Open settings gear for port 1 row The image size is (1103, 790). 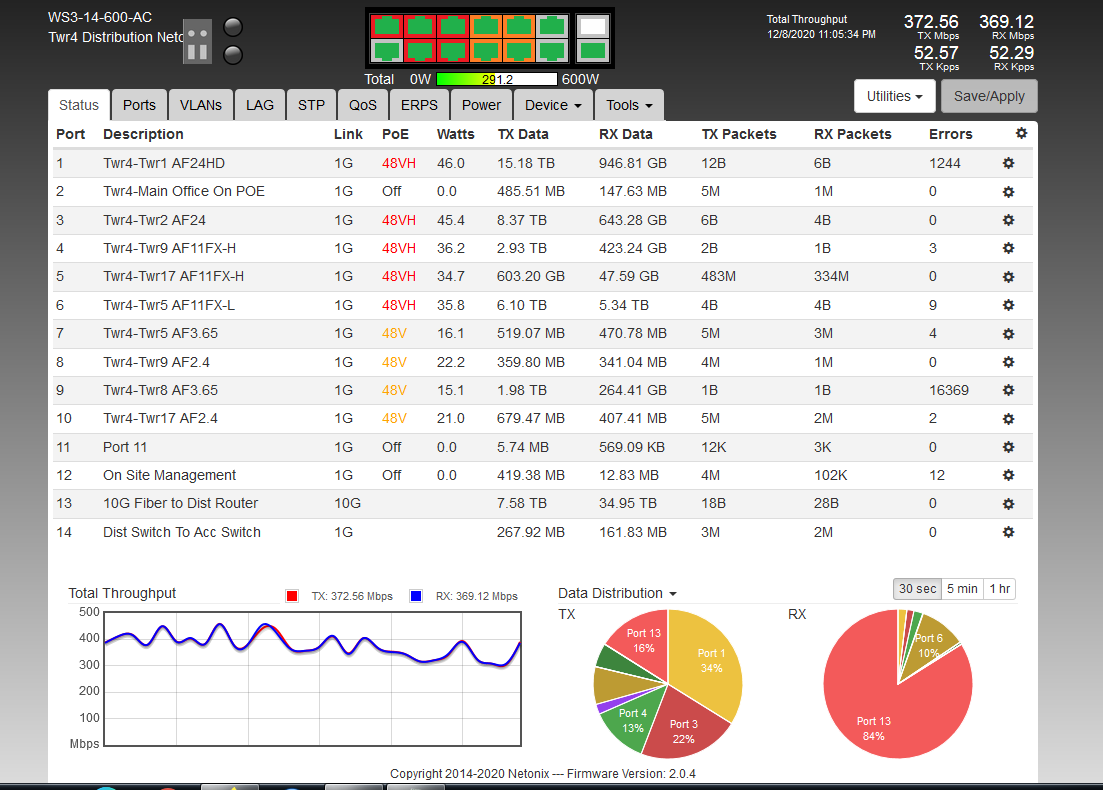tap(1008, 163)
